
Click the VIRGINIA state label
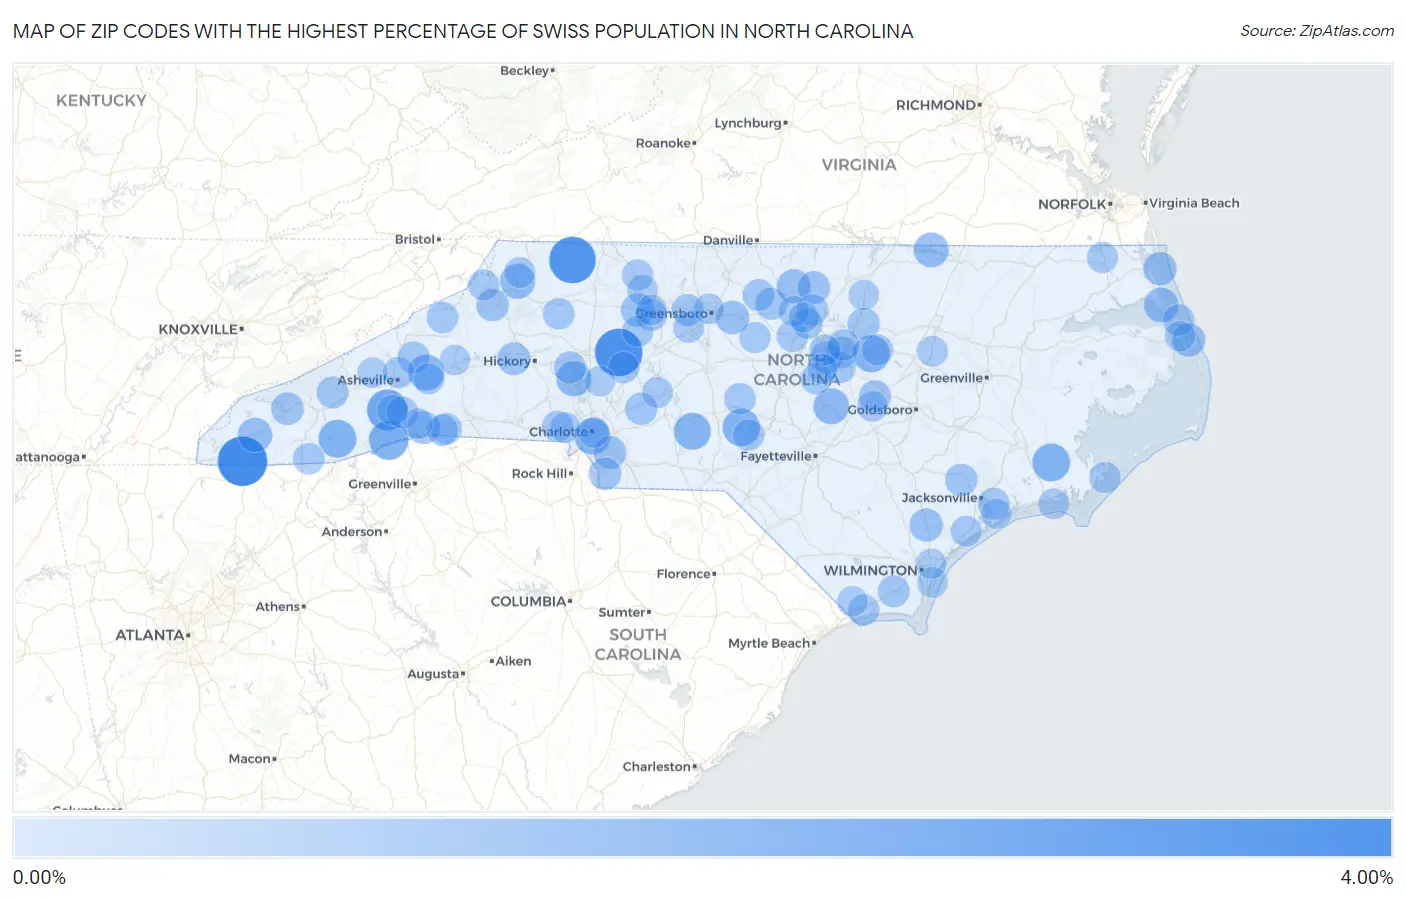click(859, 164)
